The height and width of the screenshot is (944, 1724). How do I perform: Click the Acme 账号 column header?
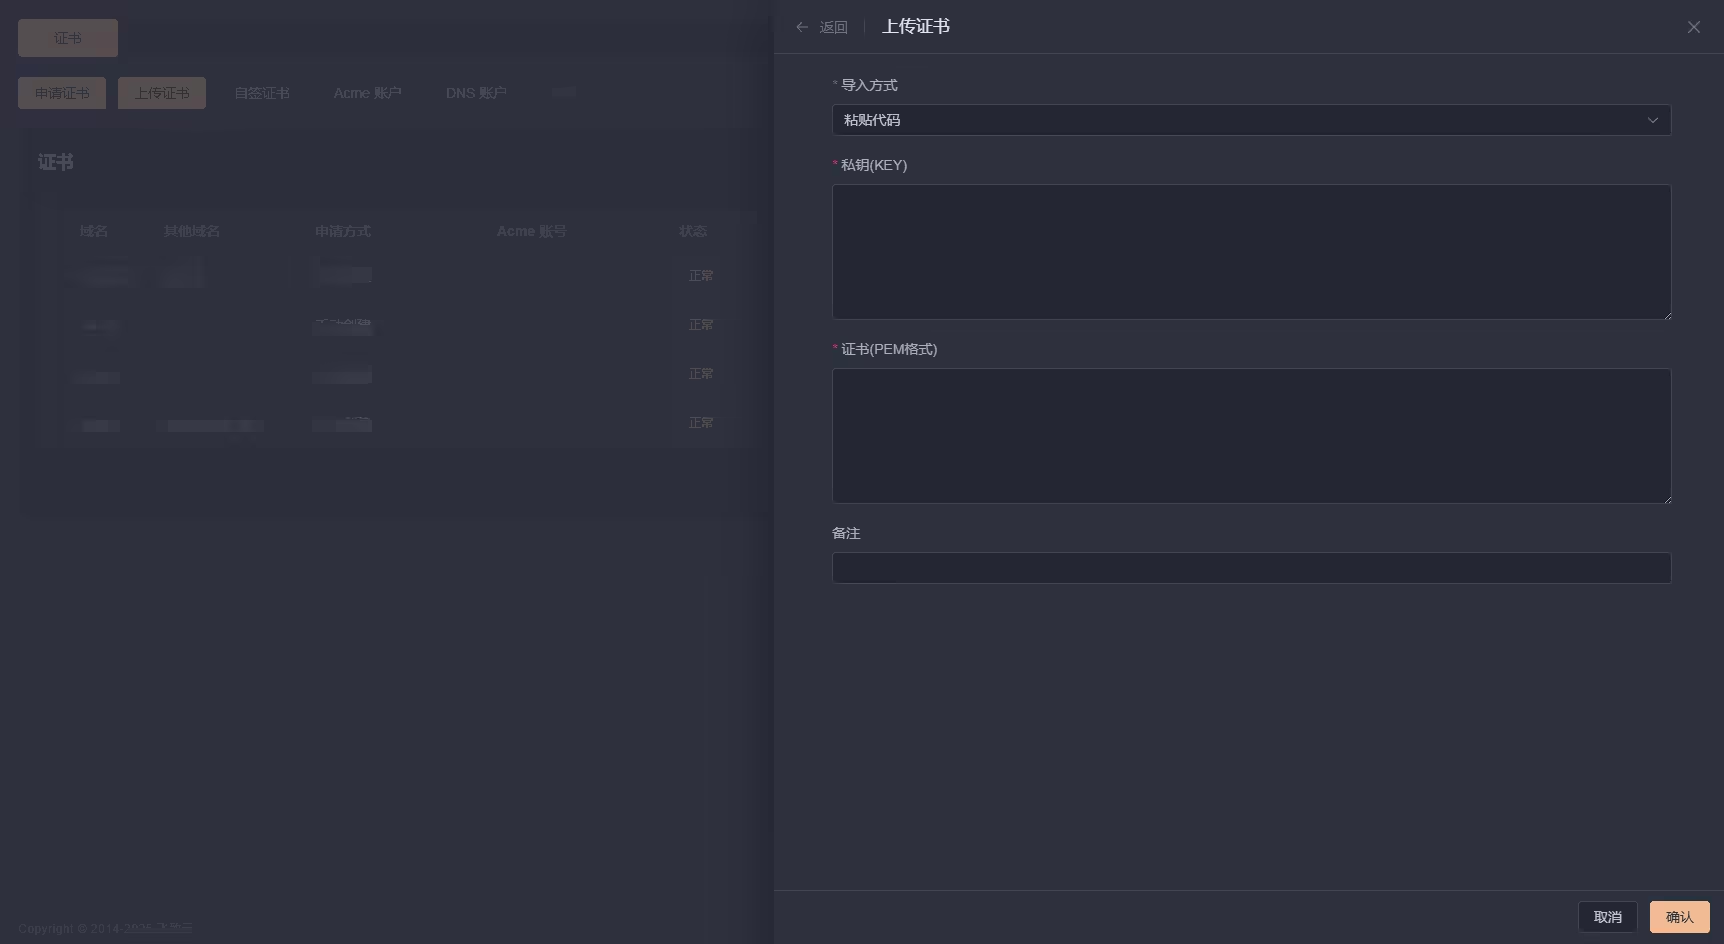click(532, 231)
